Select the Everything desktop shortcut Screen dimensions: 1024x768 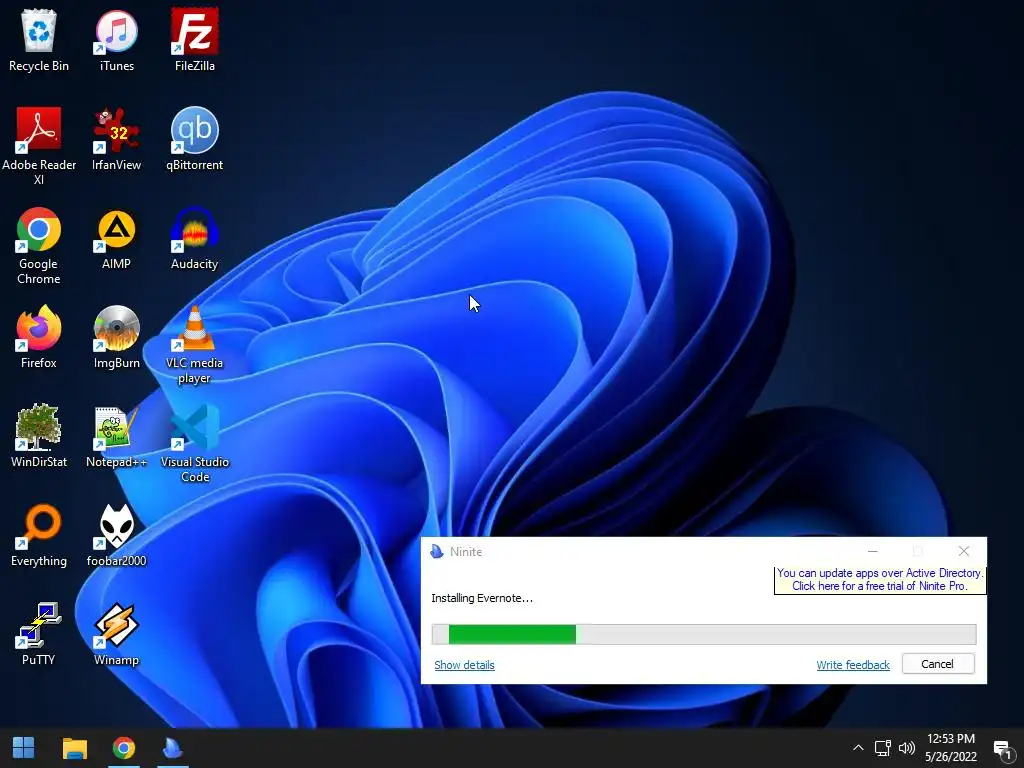(39, 536)
